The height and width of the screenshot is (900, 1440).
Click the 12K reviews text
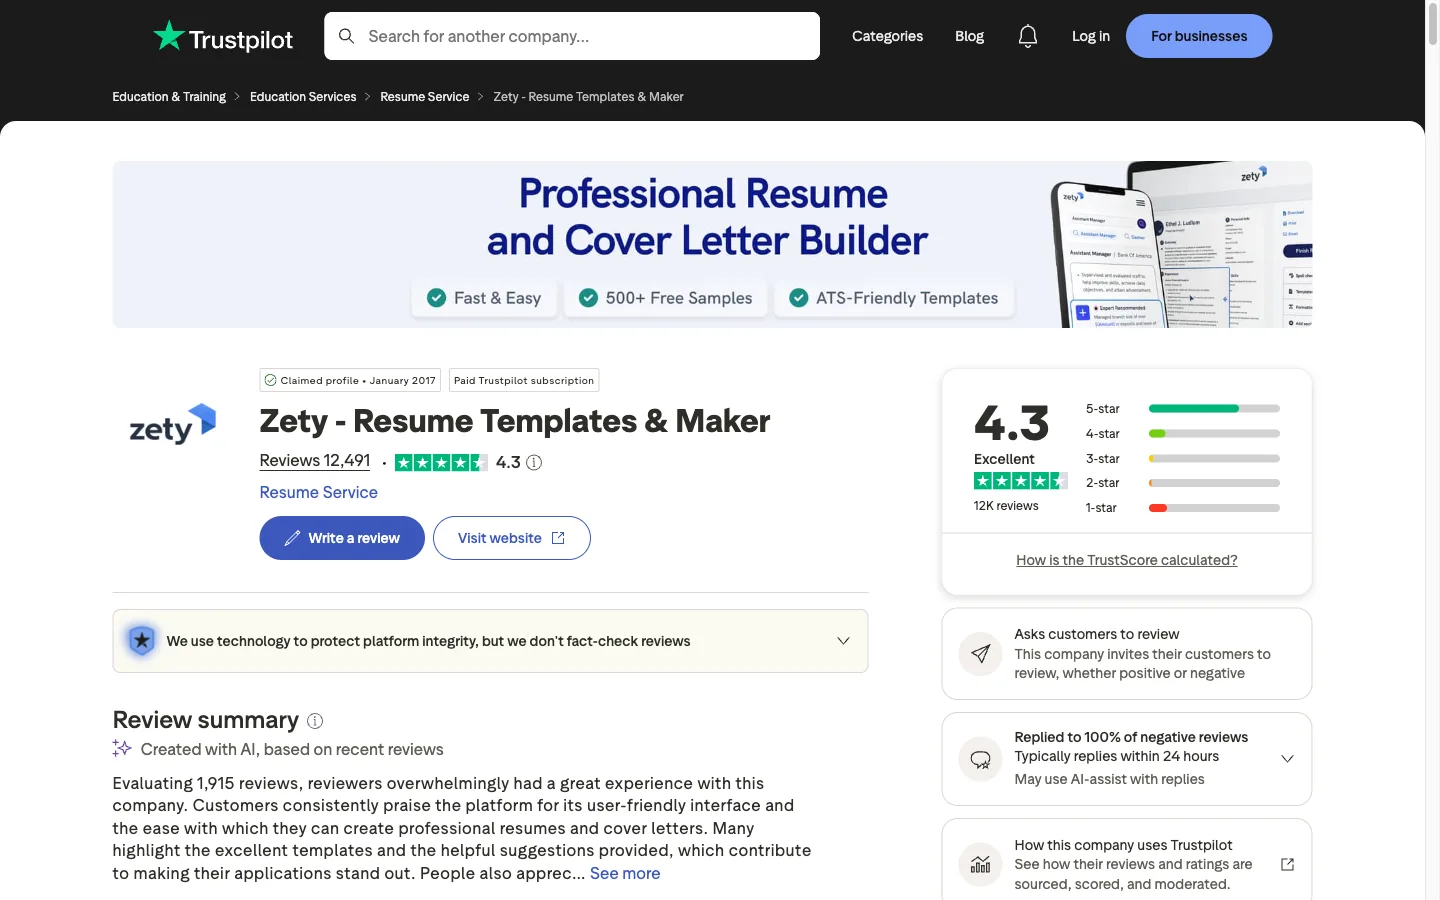tap(1006, 506)
